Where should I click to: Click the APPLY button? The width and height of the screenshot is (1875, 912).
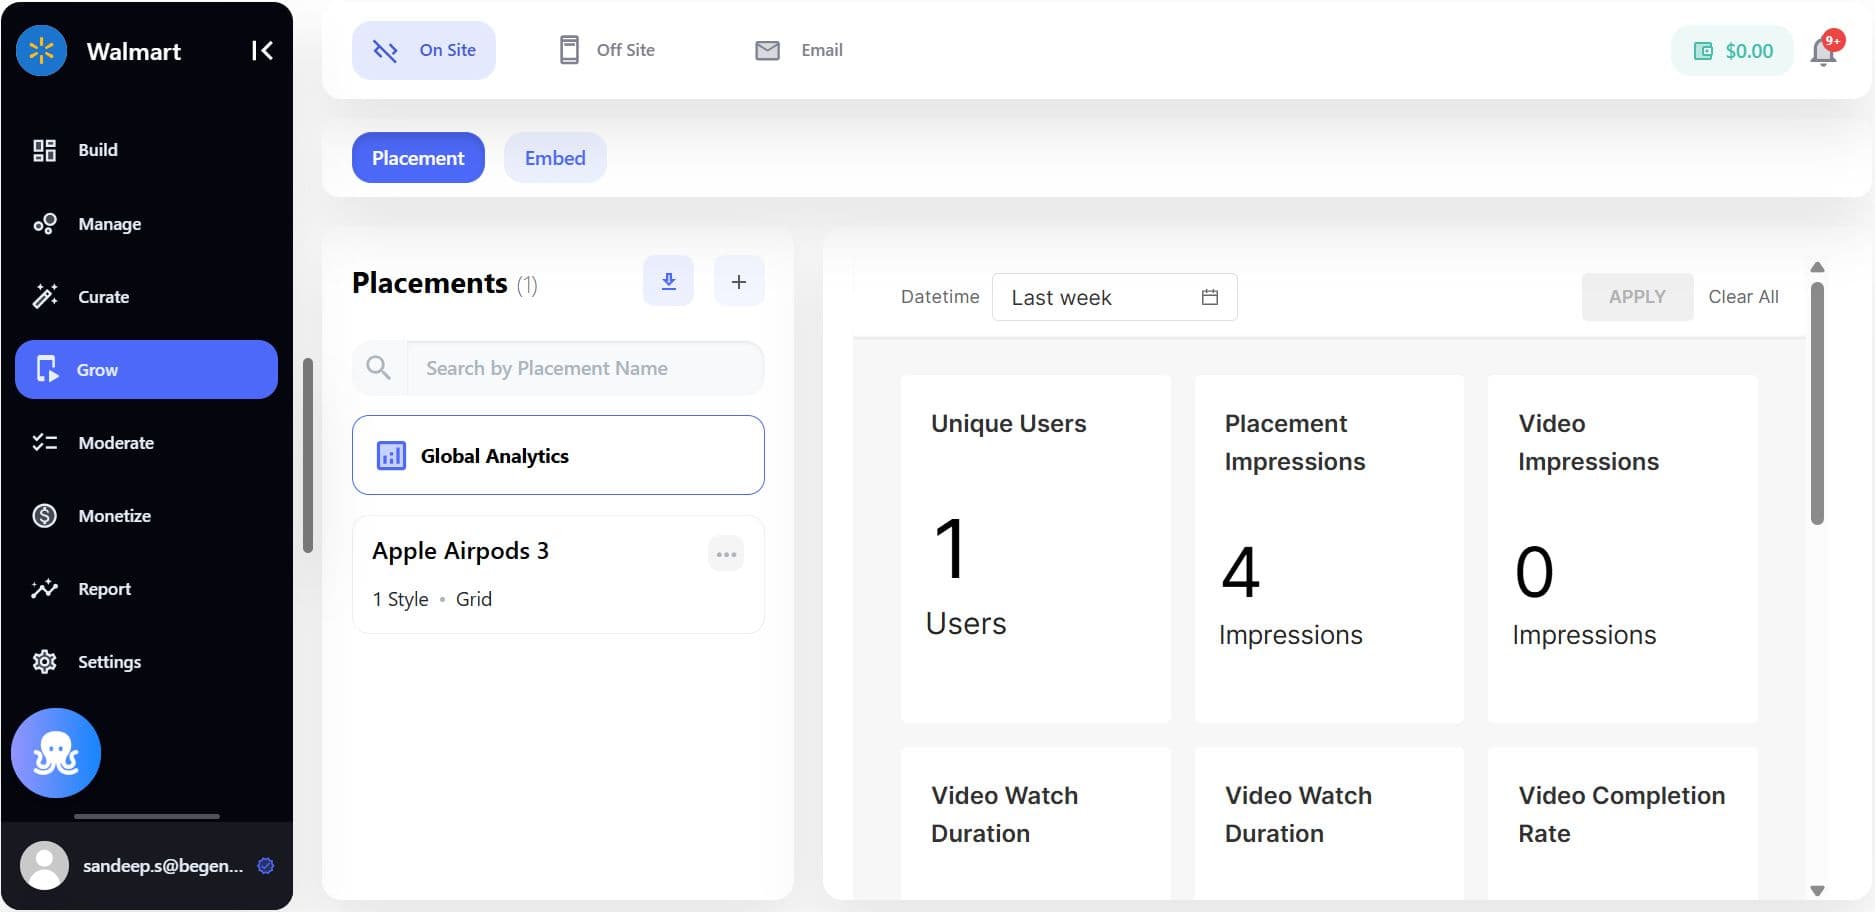pos(1637,297)
